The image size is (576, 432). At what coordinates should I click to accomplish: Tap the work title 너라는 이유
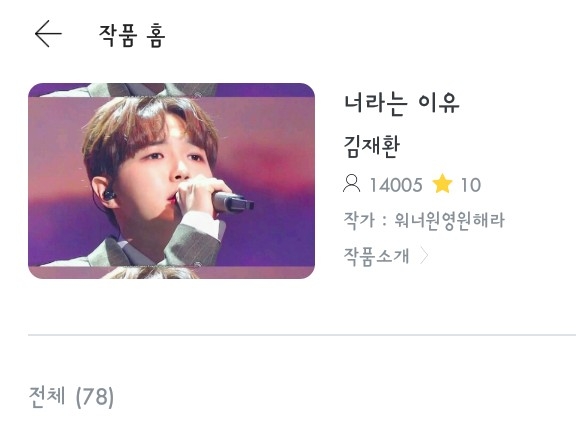(402, 104)
